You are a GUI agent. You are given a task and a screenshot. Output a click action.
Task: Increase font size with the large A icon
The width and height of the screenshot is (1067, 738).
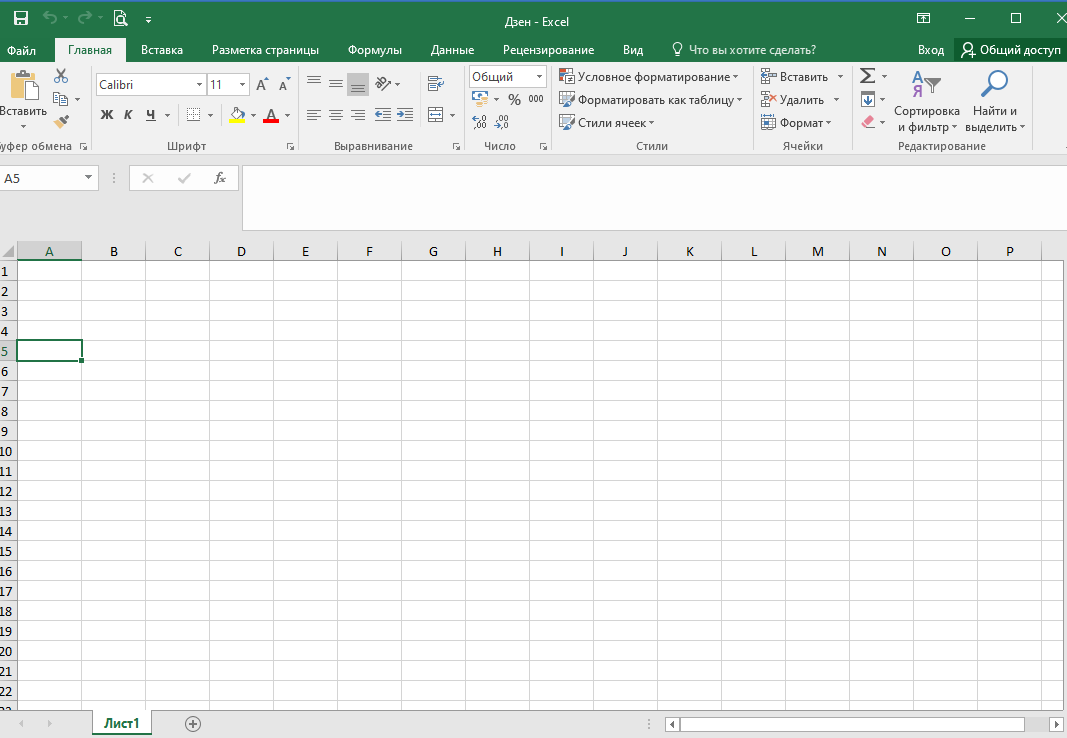click(x=262, y=84)
